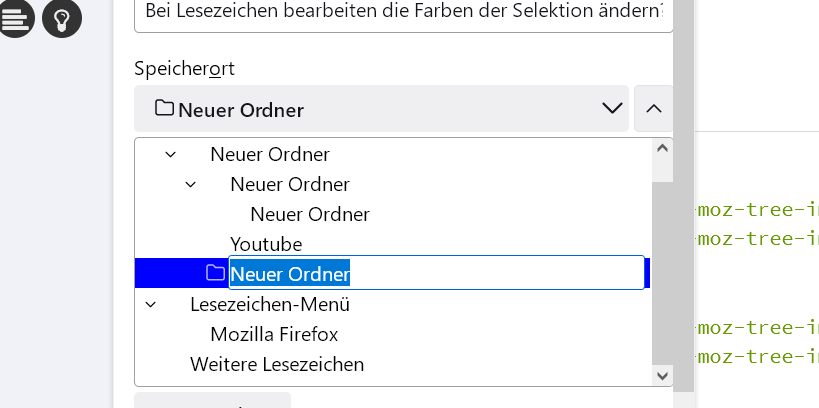Click folder tree scrollbar down arrow

(662, 375)
